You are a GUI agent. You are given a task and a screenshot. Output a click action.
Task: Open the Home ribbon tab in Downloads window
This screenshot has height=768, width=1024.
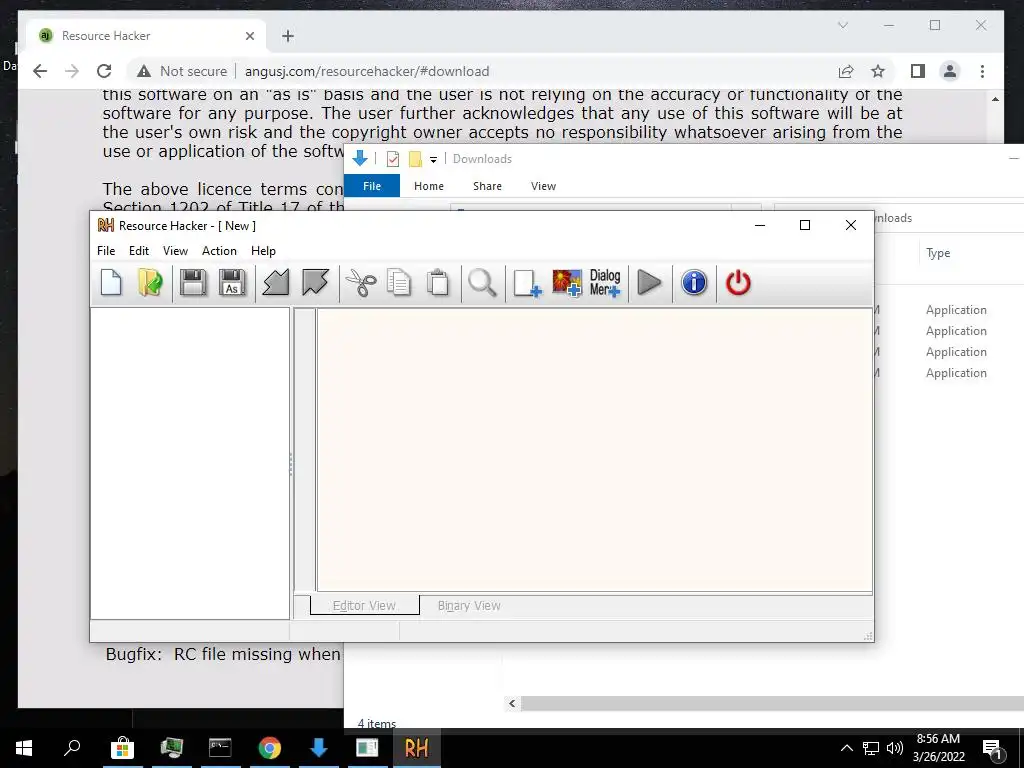[428, 186]
